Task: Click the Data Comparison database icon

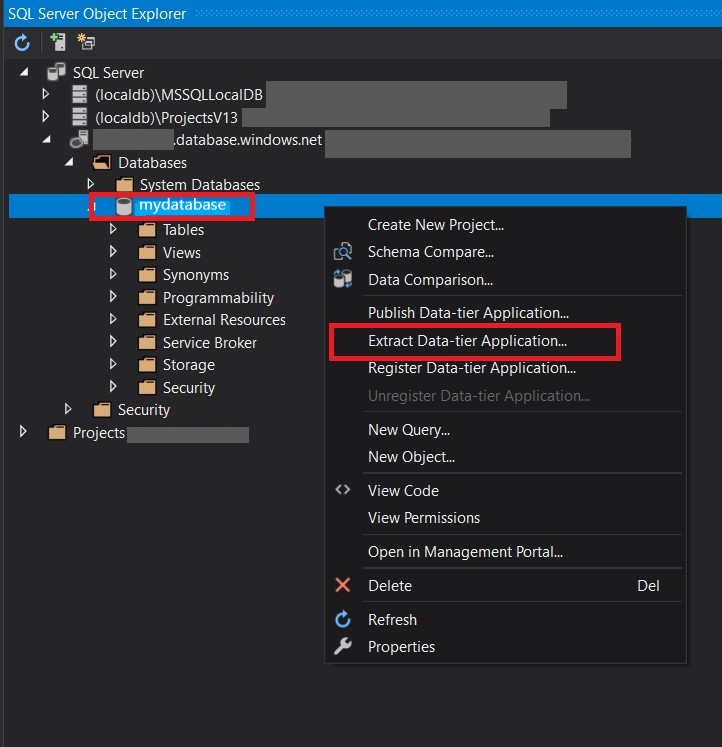Action: (343, 279)
